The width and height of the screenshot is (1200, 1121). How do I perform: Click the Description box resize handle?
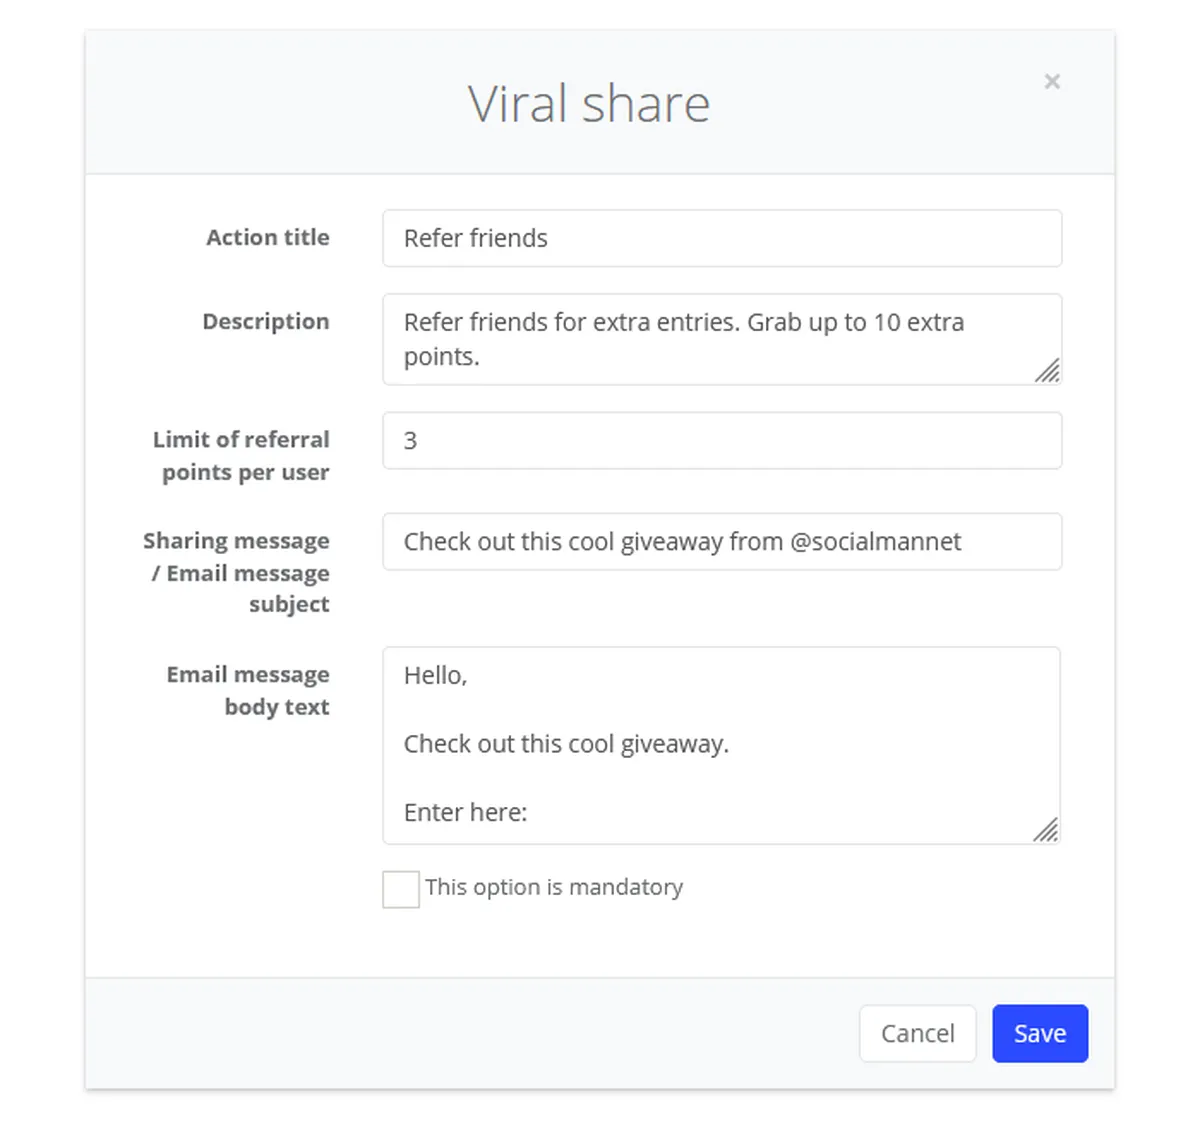(x=1047, y=372)
